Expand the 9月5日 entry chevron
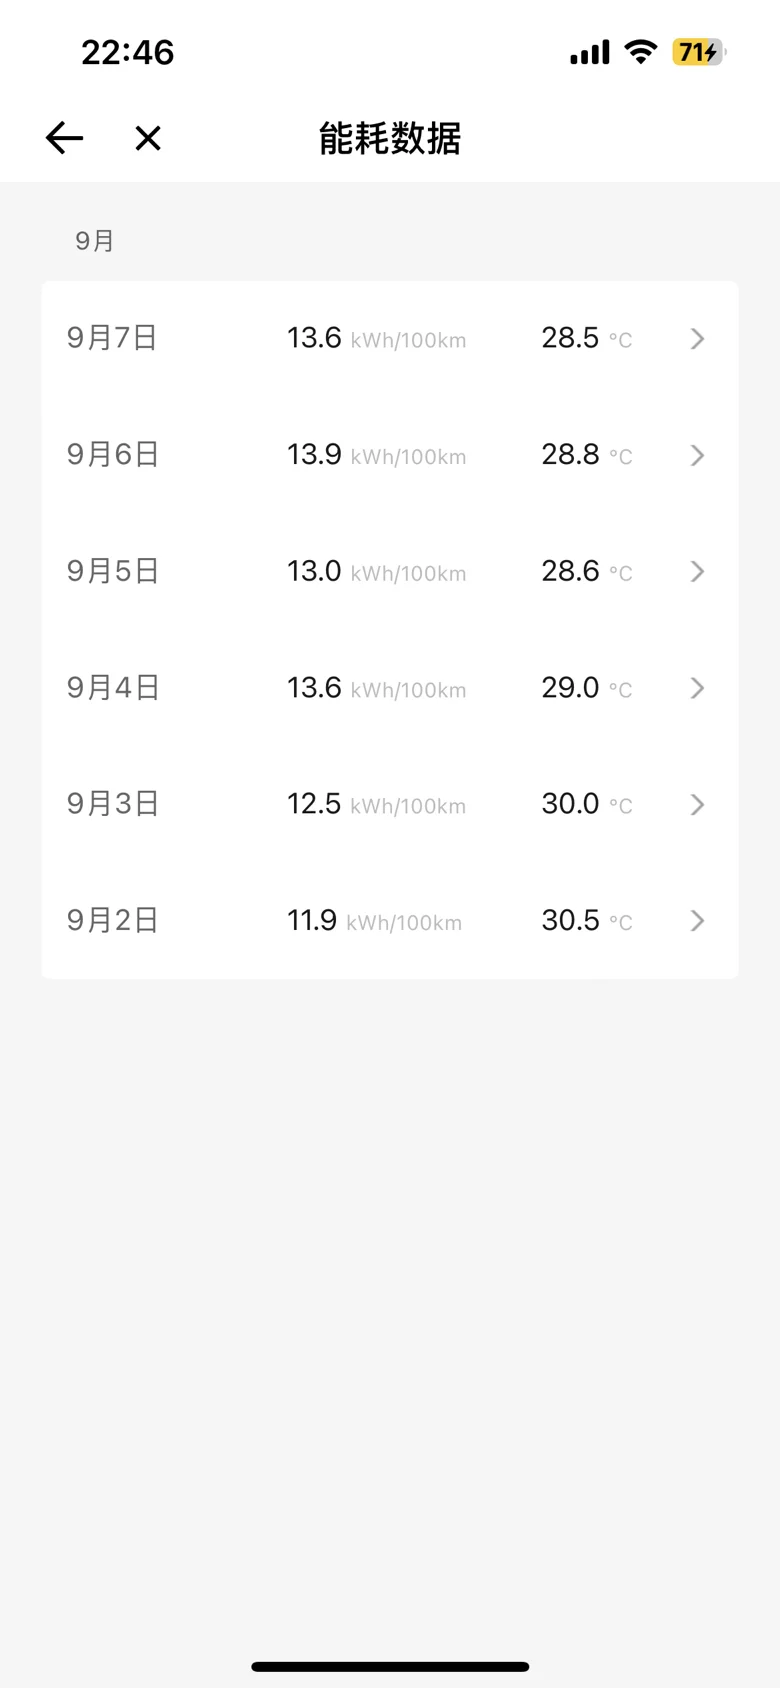The image size is (780, 1688). (x=697, y=571)
